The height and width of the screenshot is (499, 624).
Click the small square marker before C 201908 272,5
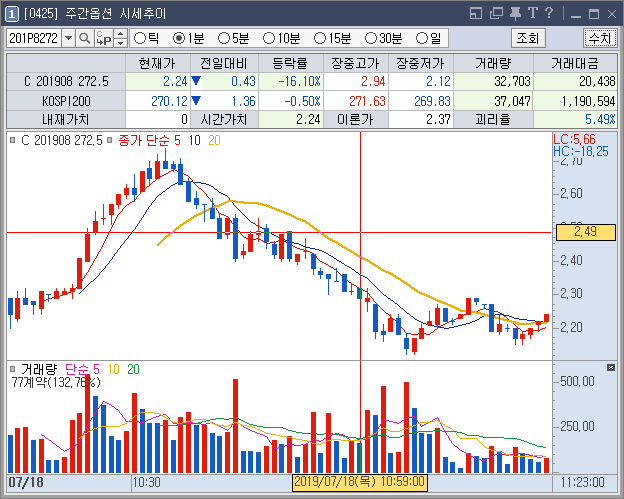pos(13,140)
